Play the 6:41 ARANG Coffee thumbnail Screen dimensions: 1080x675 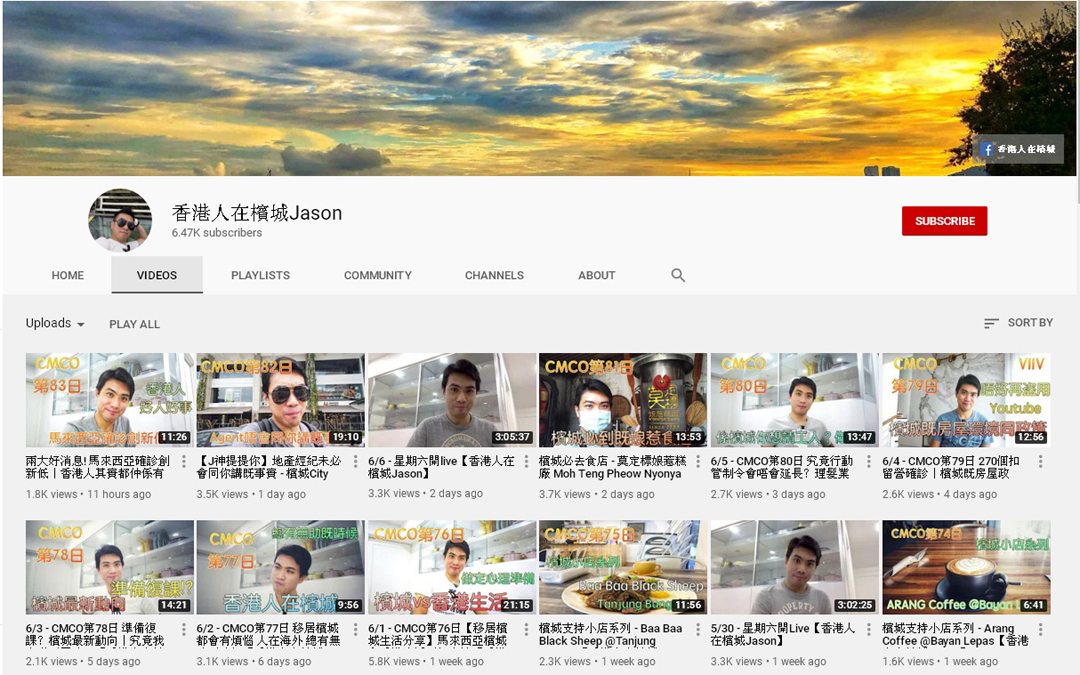[966, 568]
